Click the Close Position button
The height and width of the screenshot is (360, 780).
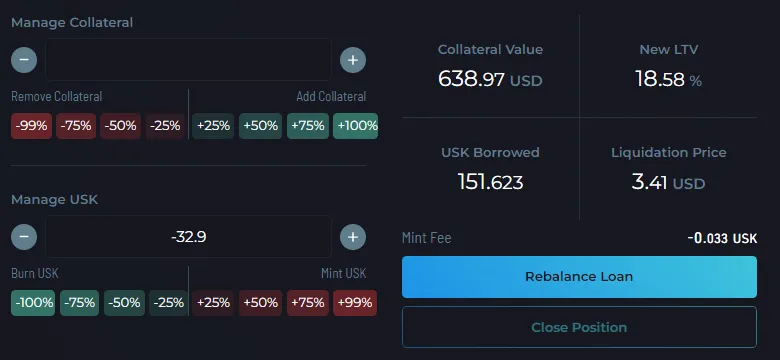tap(579, 327)
